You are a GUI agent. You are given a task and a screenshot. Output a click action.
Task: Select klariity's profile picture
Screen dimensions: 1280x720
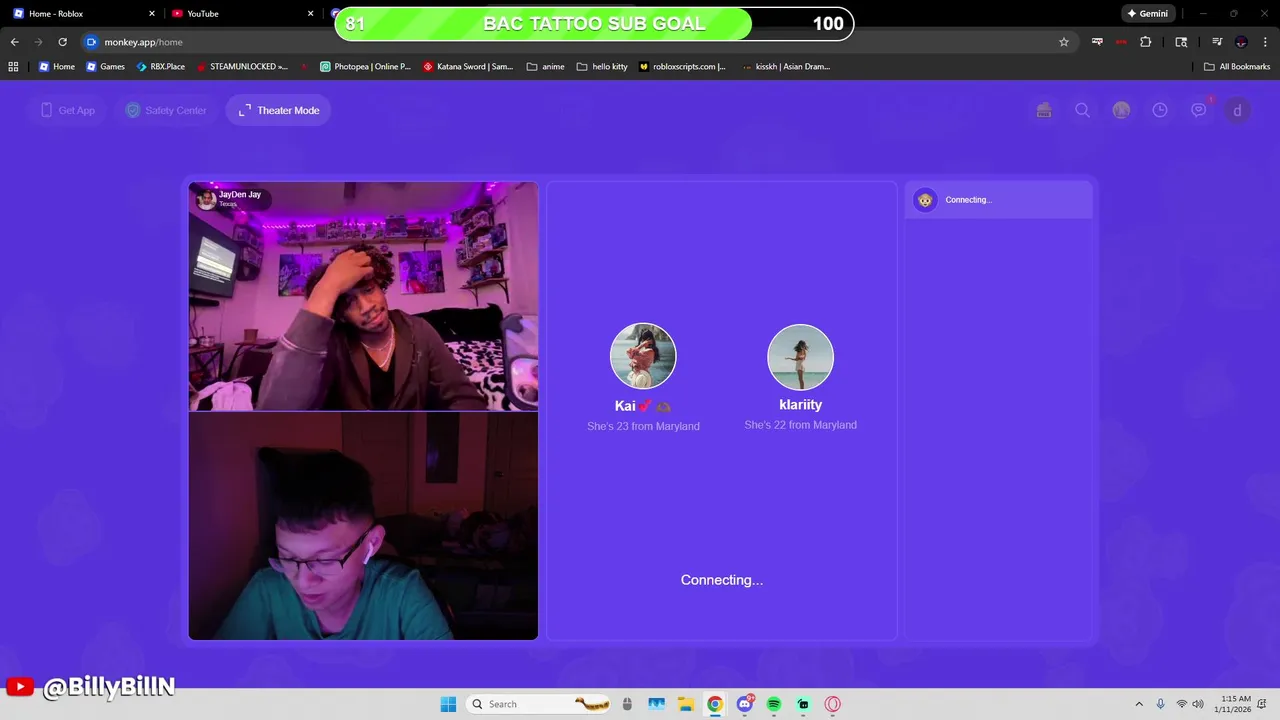(x=800, y=357)
